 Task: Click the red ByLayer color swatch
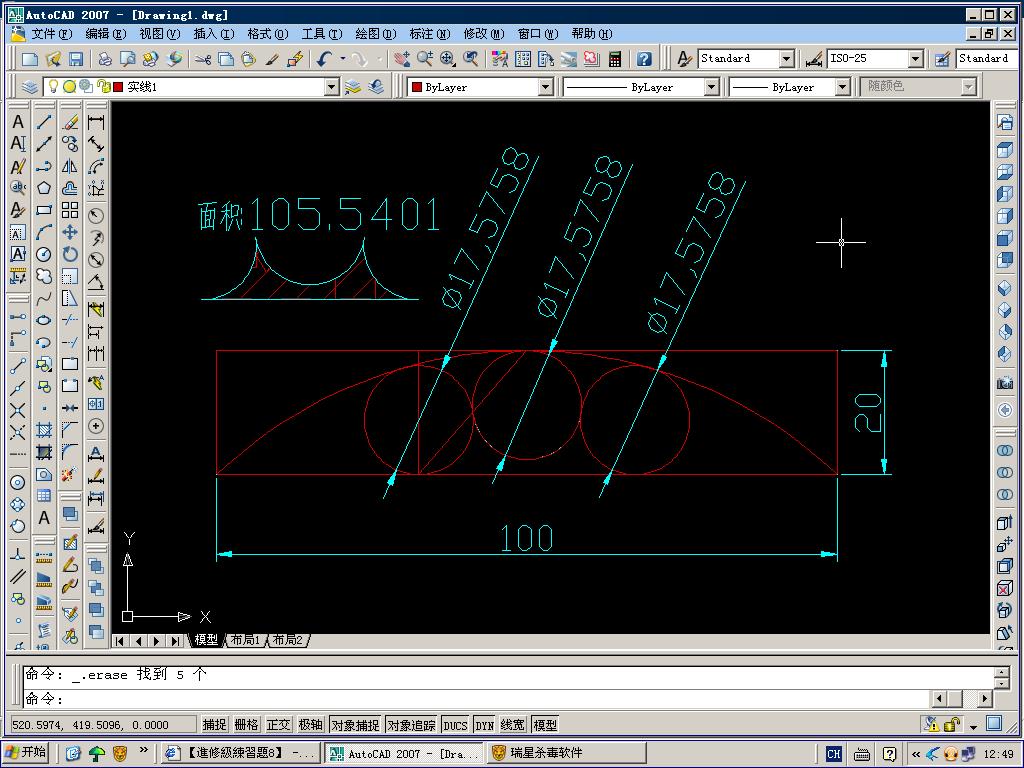pyautogui.click(x=417, y=87)
